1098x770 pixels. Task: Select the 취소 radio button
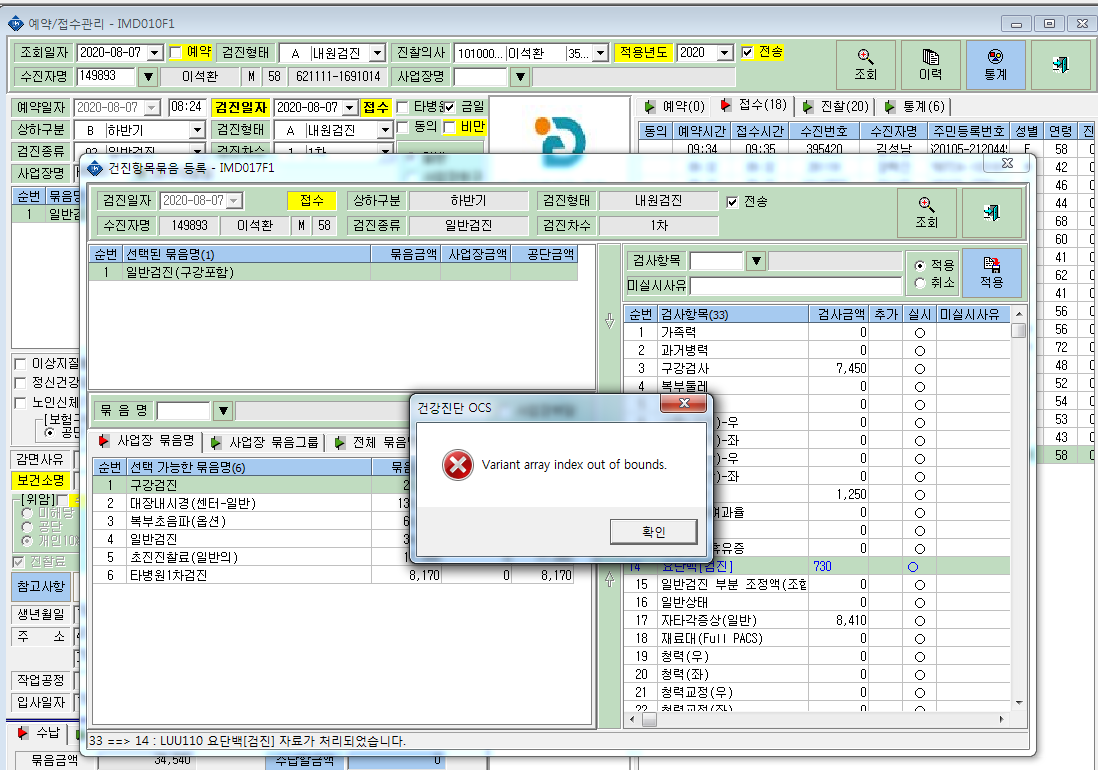point(920,283)
